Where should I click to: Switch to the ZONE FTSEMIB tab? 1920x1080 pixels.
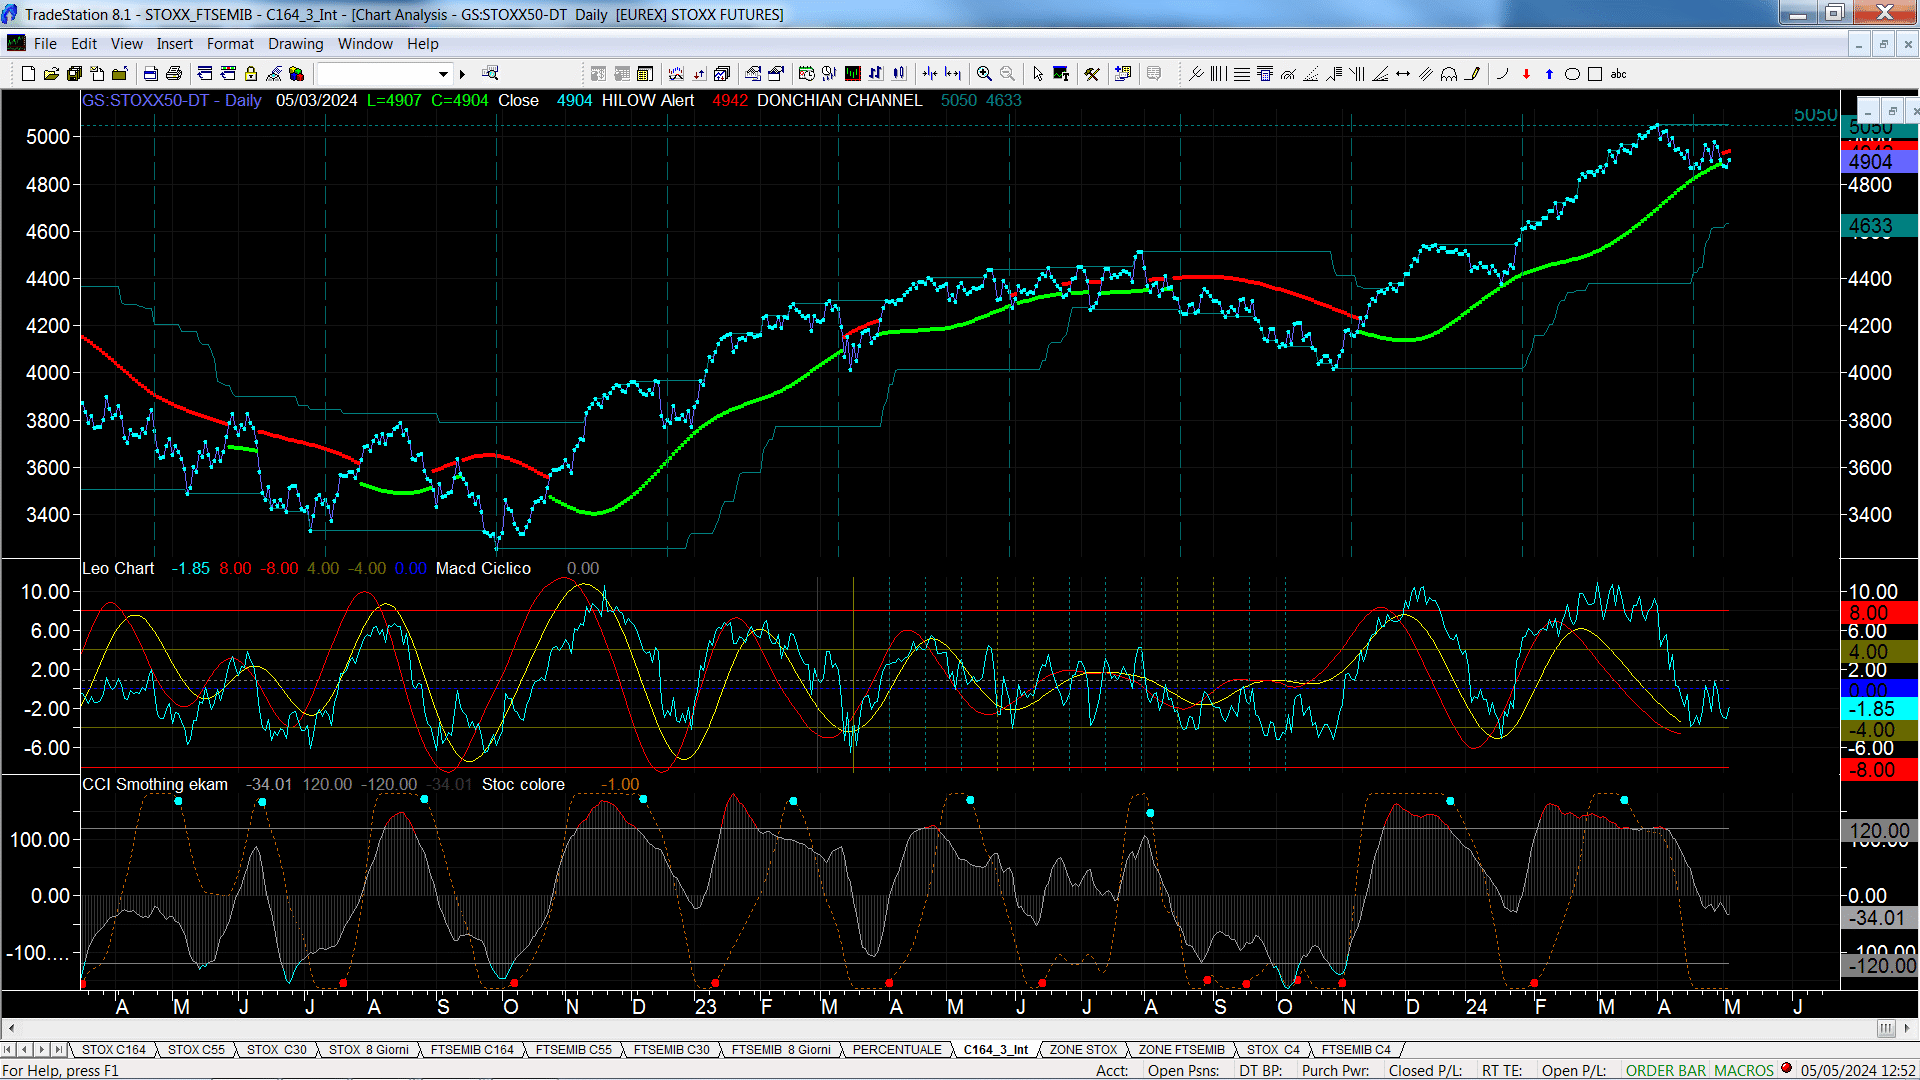point(1181,1050)
